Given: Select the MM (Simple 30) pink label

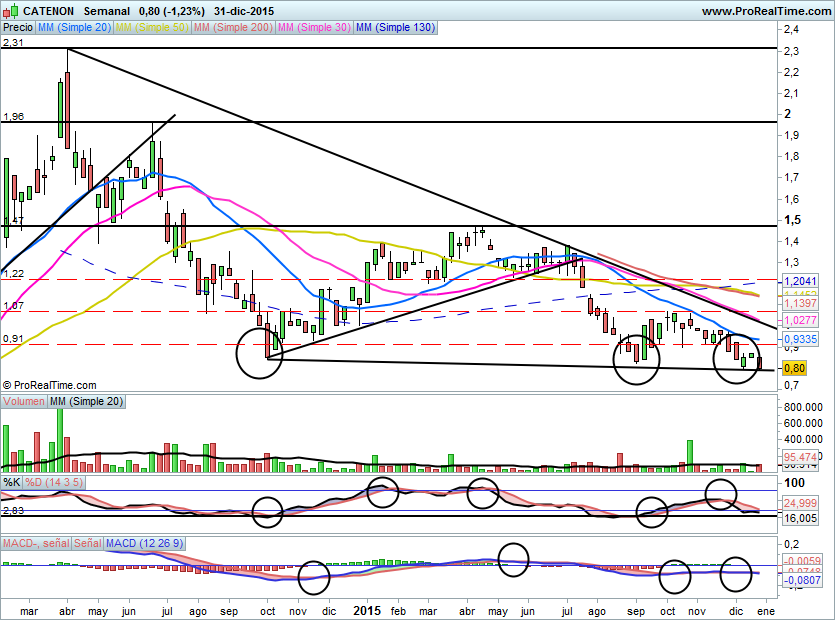Looking at the screenshot, I should point(314,28).
